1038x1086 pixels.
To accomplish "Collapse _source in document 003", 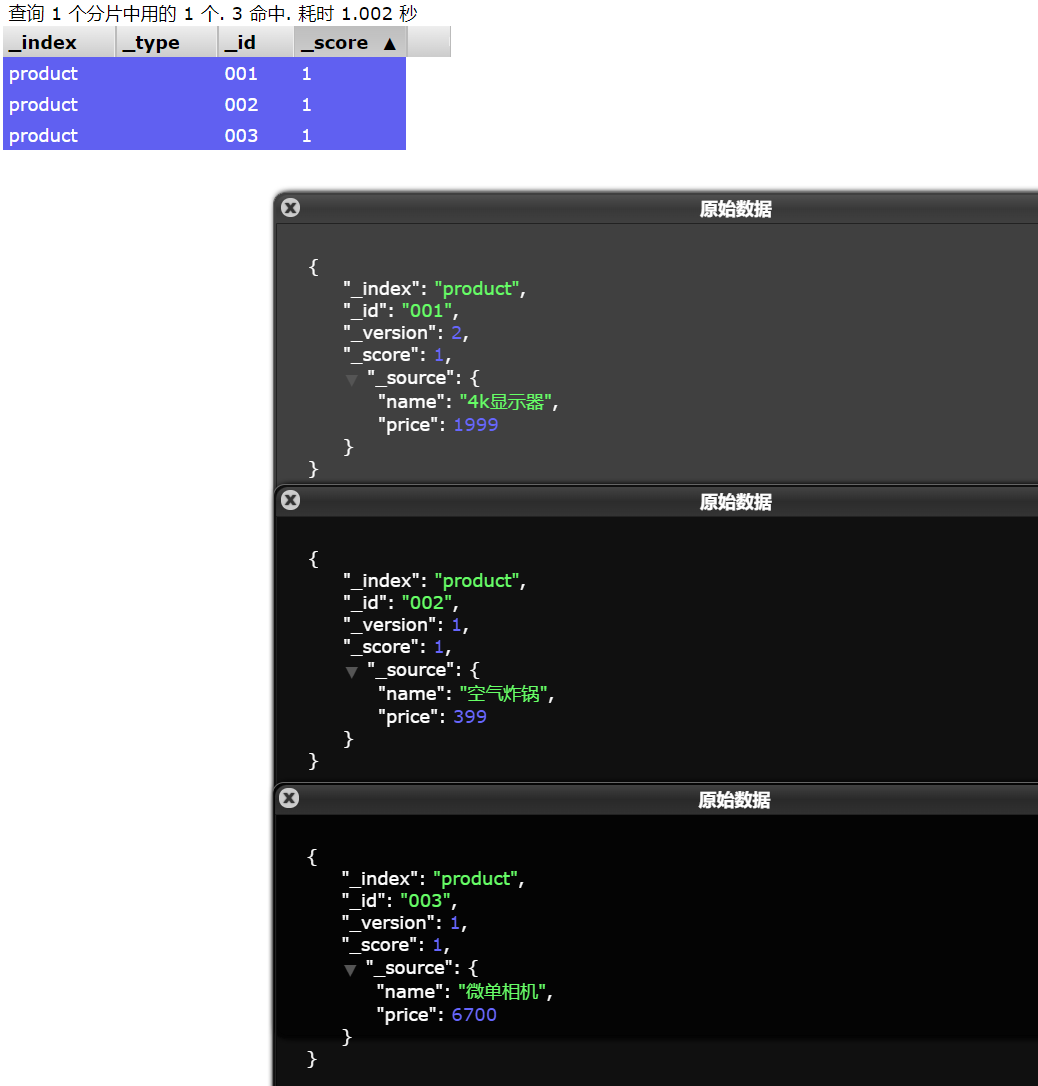I will coord(352,969).
